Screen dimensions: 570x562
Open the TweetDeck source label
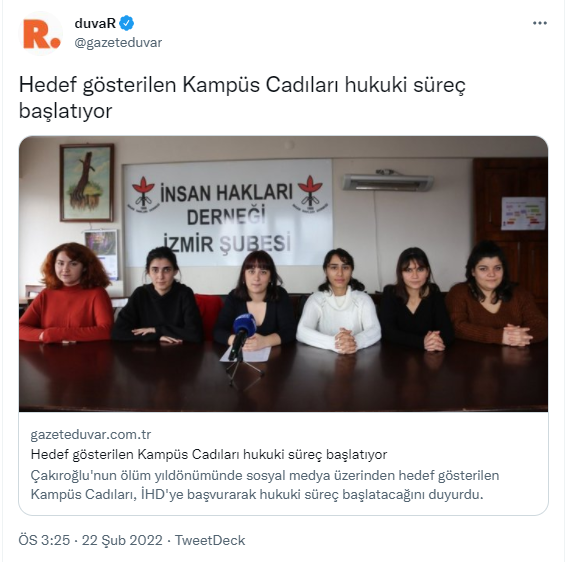(x=210, y=540)
